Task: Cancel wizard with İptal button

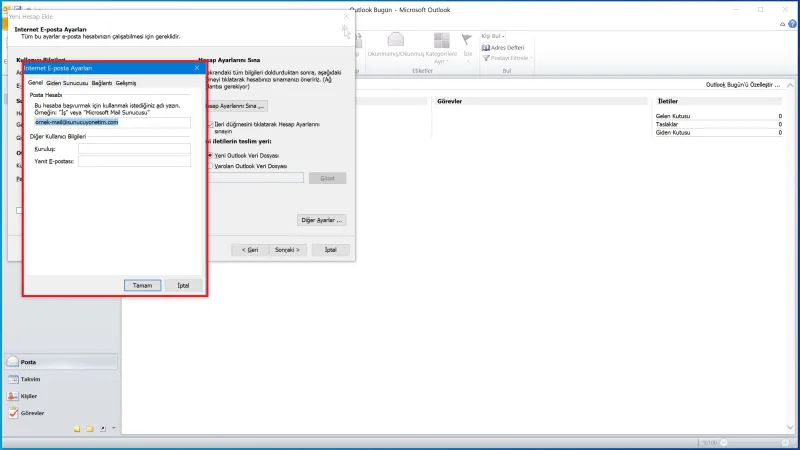Action: (331, 249)
